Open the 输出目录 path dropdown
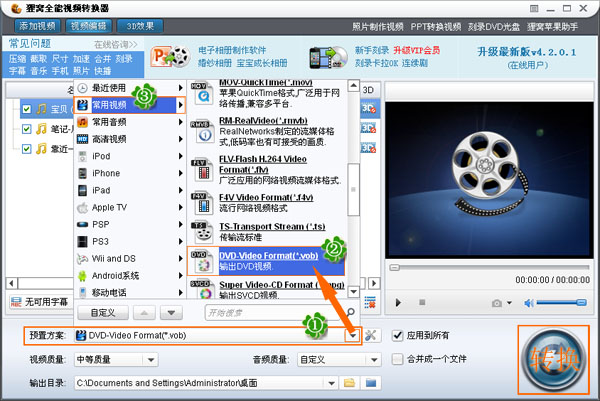This screenshot has height=401, width=600. tap(331, 383)
